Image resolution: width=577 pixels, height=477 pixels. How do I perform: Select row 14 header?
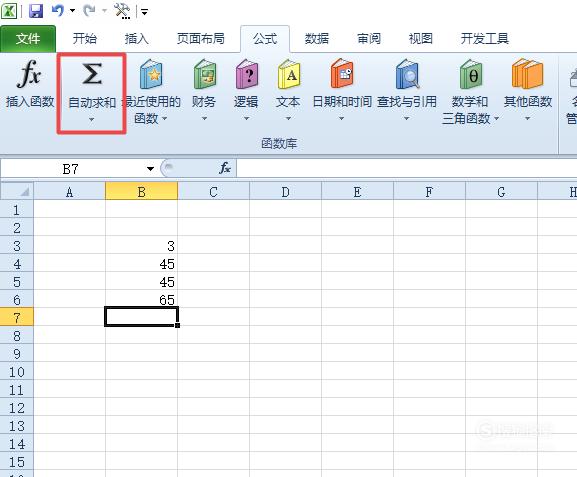(17, 444)
